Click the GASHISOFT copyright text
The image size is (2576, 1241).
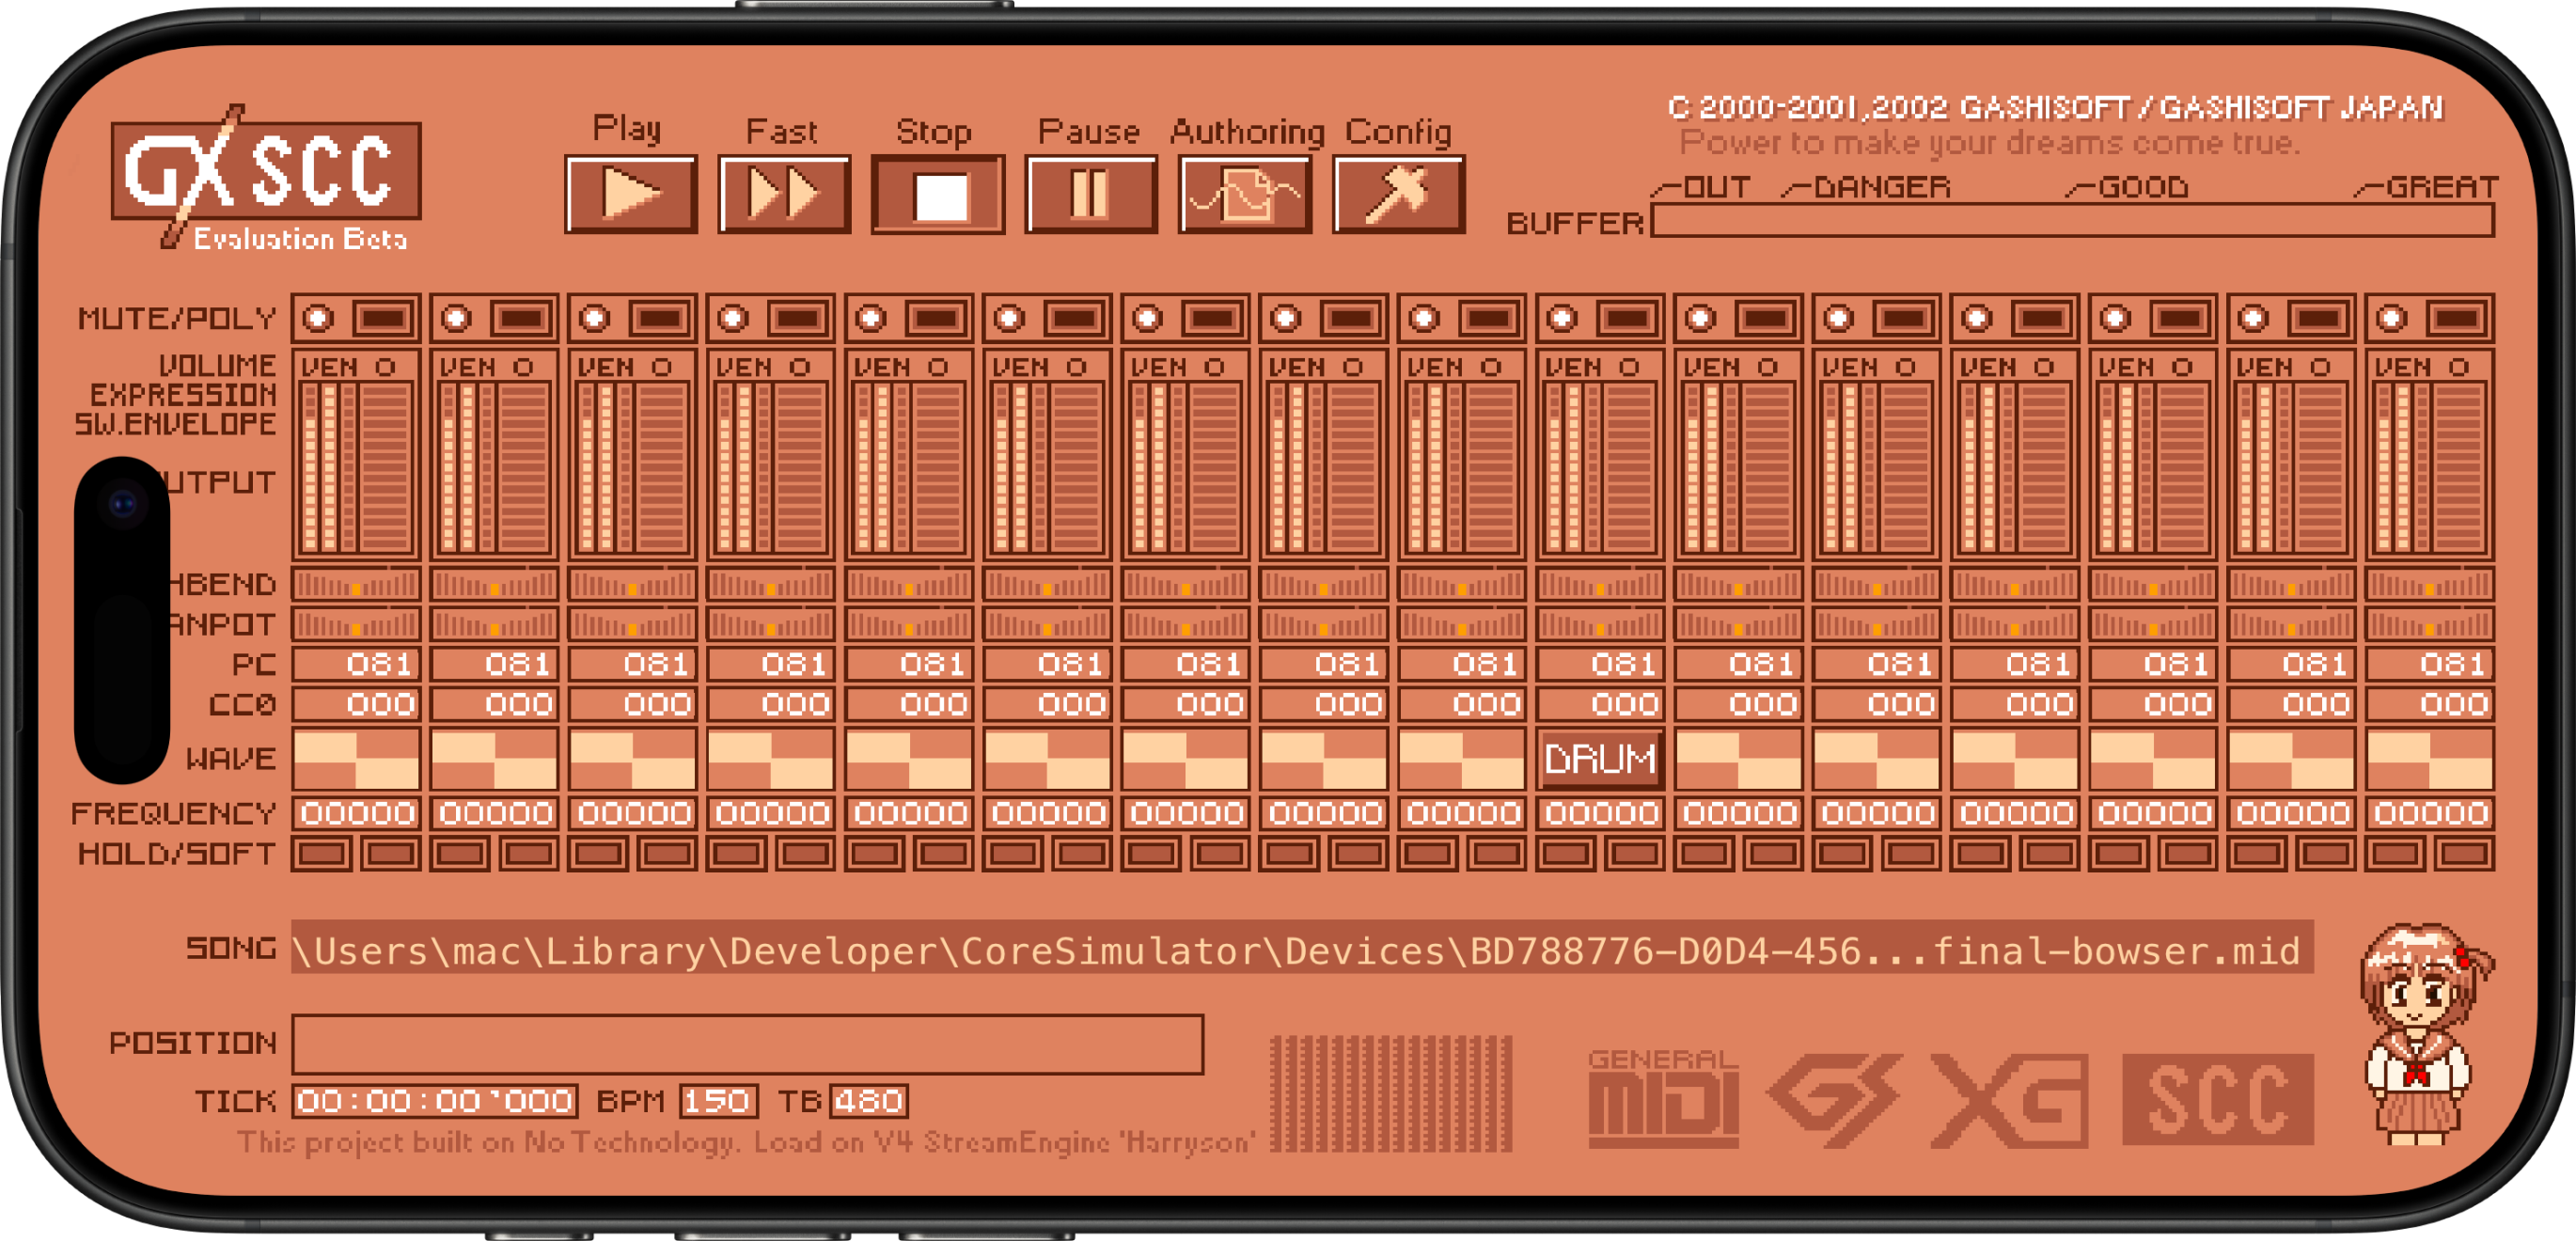click(2055, 107)
